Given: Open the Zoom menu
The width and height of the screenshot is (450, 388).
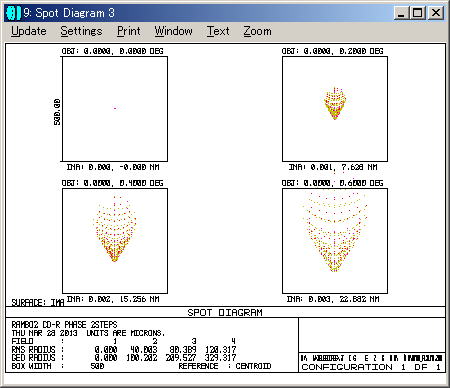Looking at the screenshot, I should (x=257, y=31).
